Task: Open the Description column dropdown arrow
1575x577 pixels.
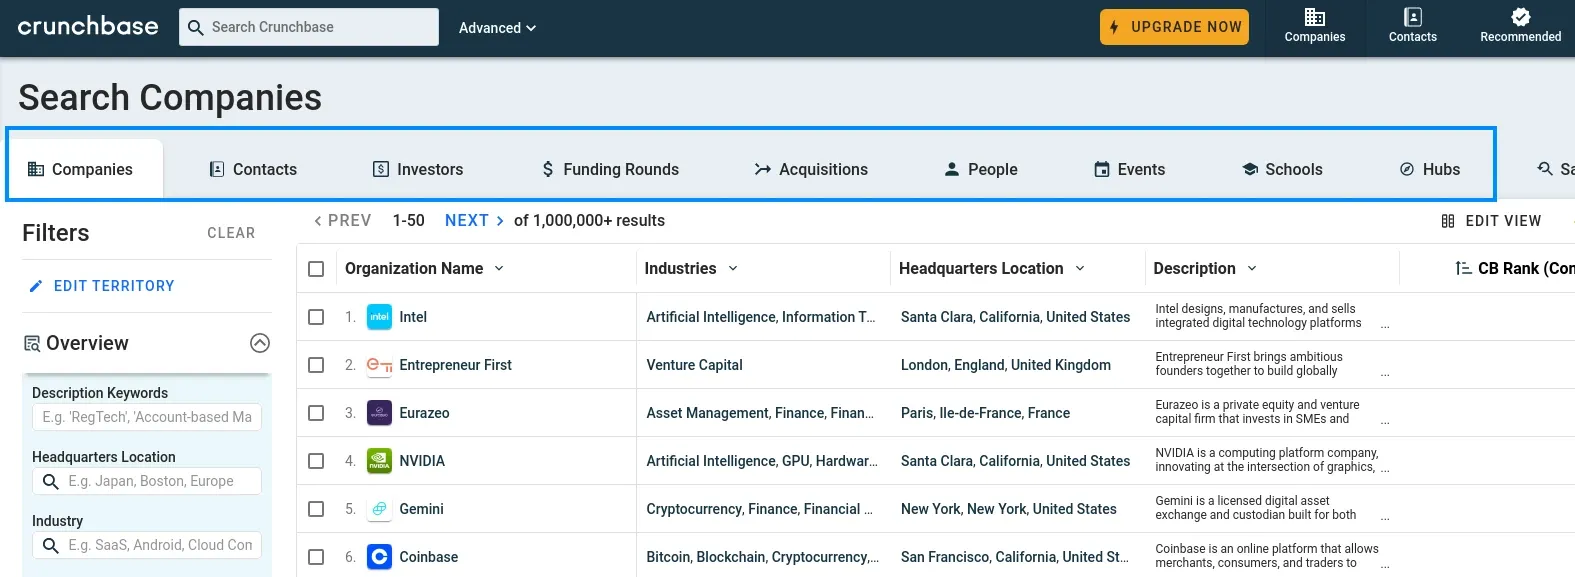Action: [1252, 268]
